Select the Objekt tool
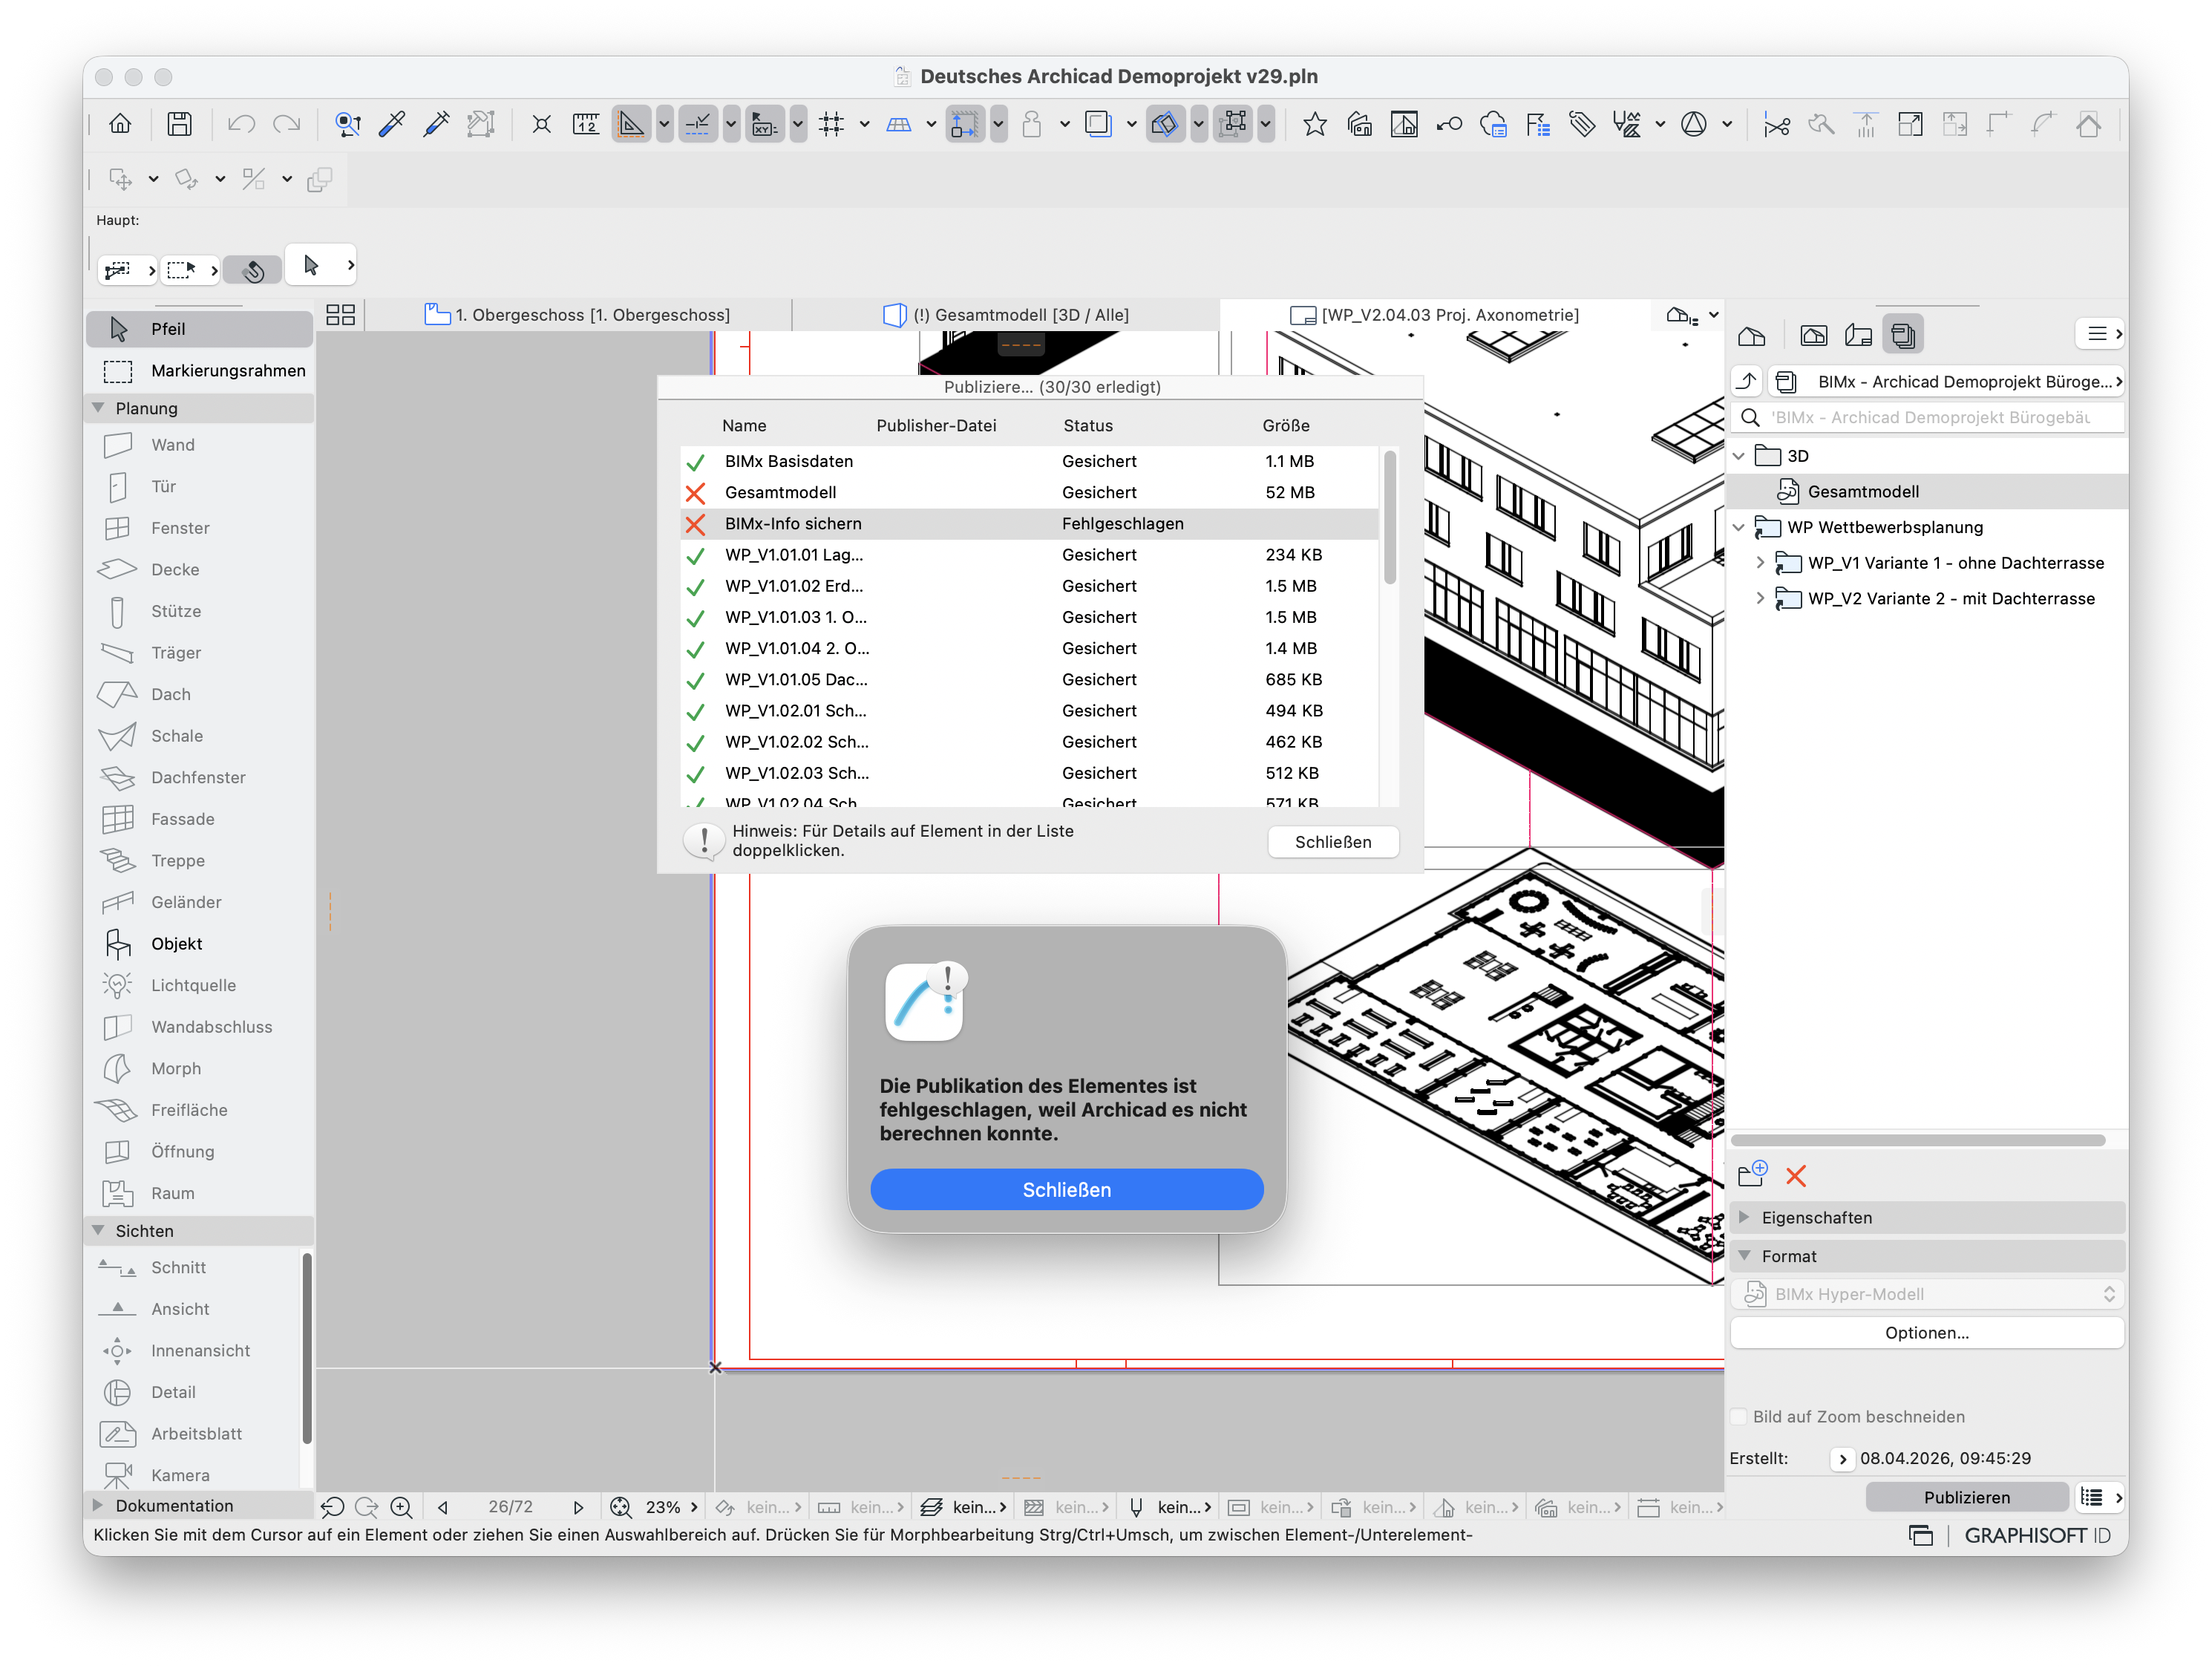 coord(198,944)
